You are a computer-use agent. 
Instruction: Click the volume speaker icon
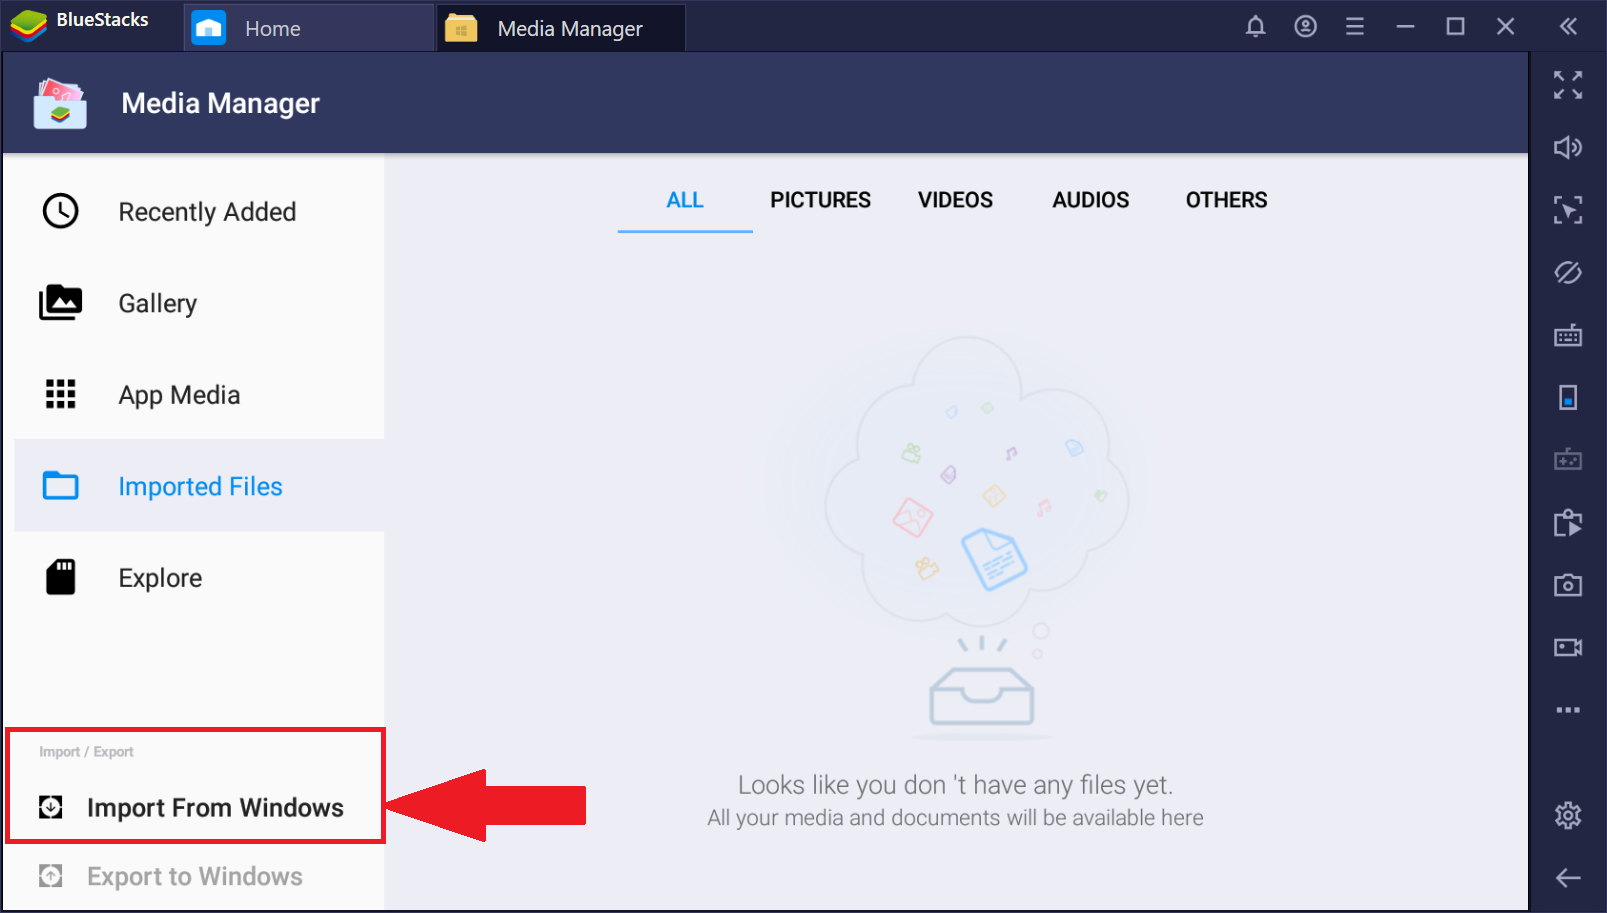pos(1568,148)
